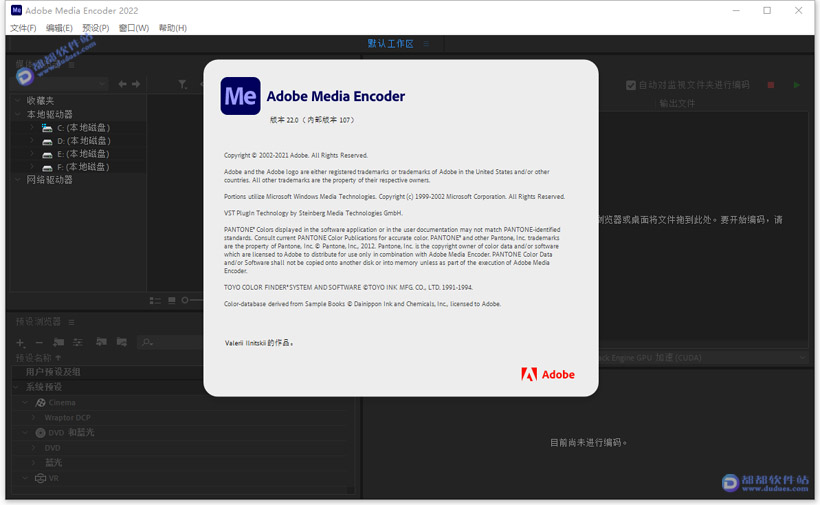Click the Cinema film reel icon
The width and height of the screenshot is (820, 505).
40,403
